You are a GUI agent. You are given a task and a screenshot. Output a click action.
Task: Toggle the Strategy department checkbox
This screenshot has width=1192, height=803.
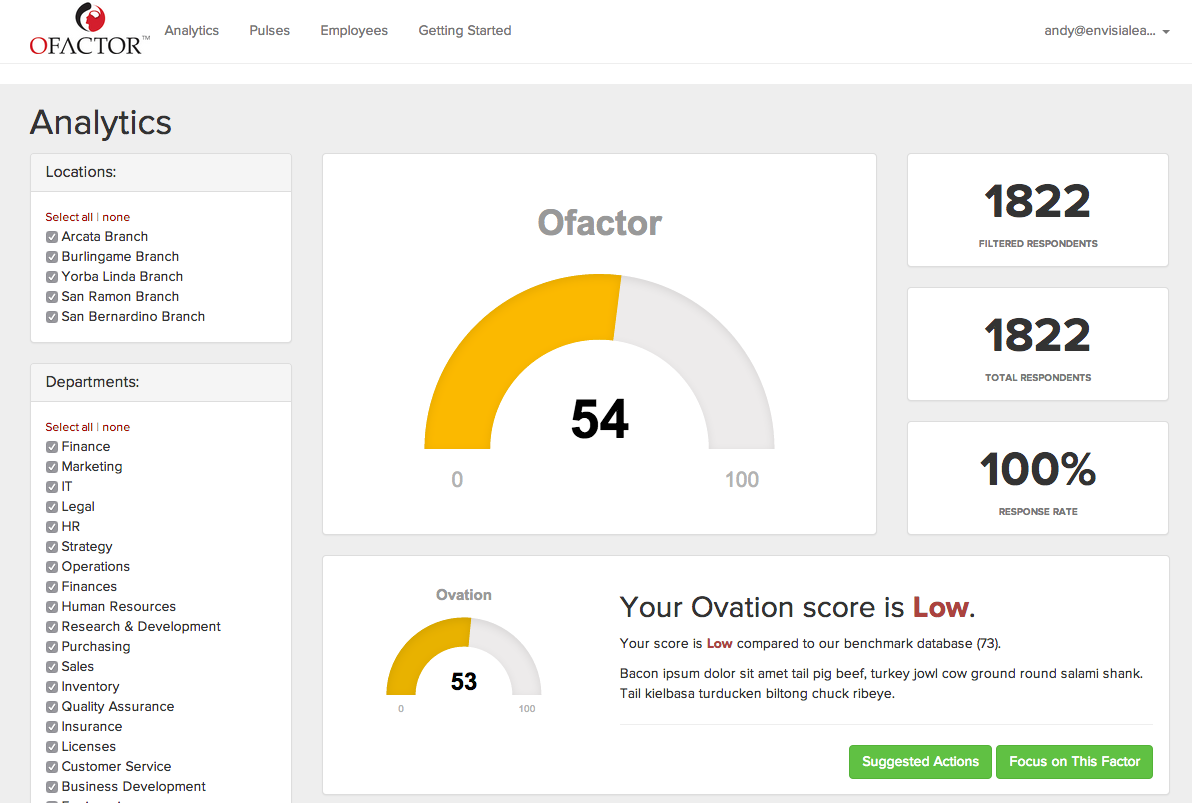click(x=52, y=547)
